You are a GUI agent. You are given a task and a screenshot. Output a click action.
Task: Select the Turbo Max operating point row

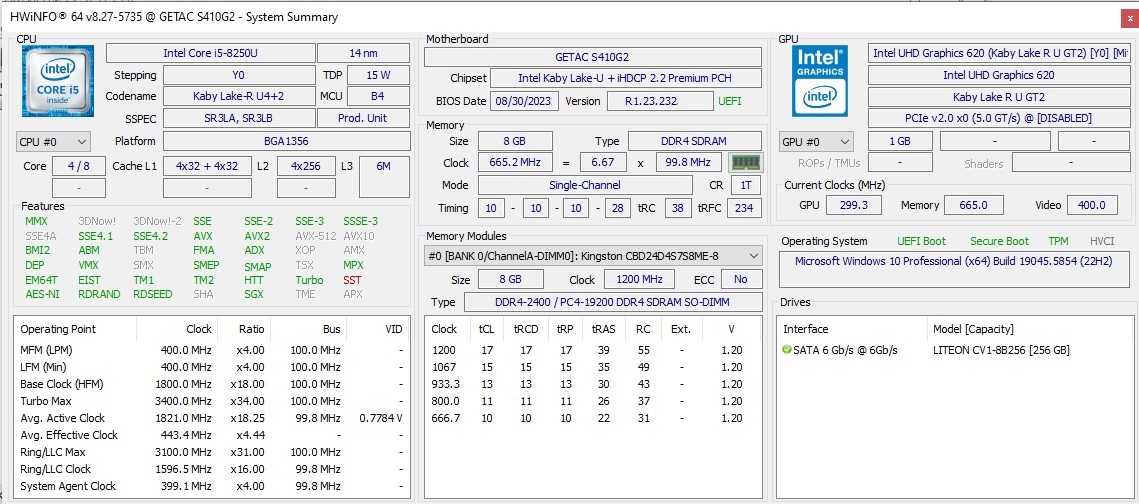click(211, 401)
